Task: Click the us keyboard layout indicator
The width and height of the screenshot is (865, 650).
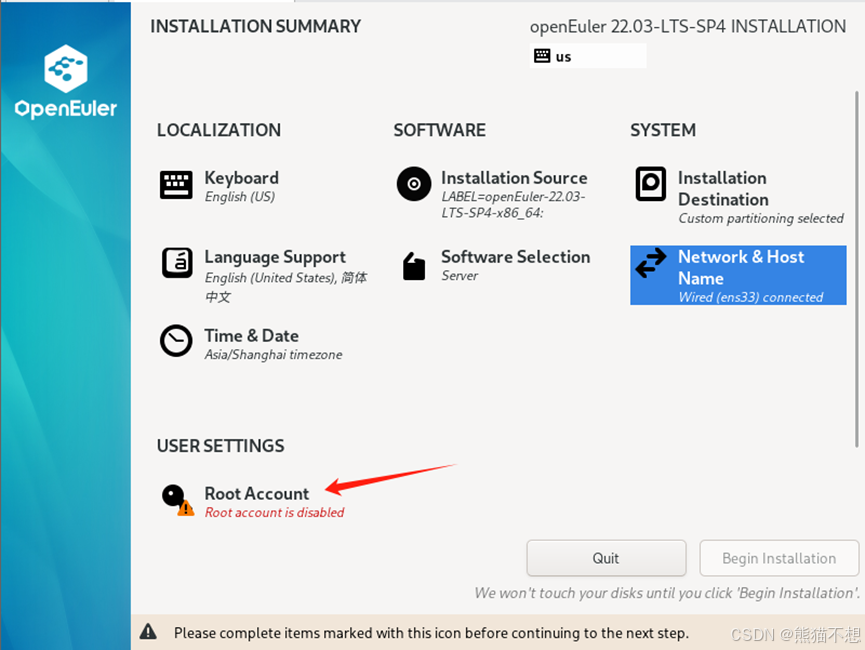Action: [588, 56]
